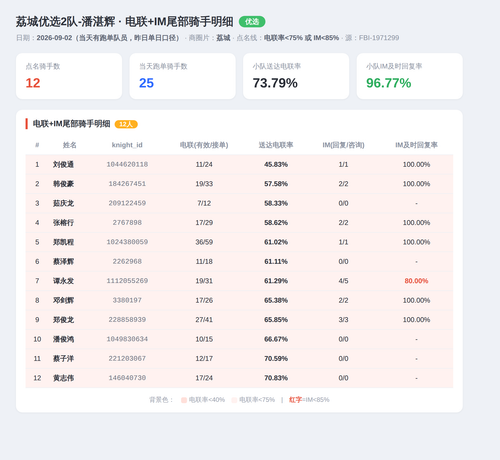Select rider name 郑凯程
This screenshot has height=460, width=500.
[63, 242]
